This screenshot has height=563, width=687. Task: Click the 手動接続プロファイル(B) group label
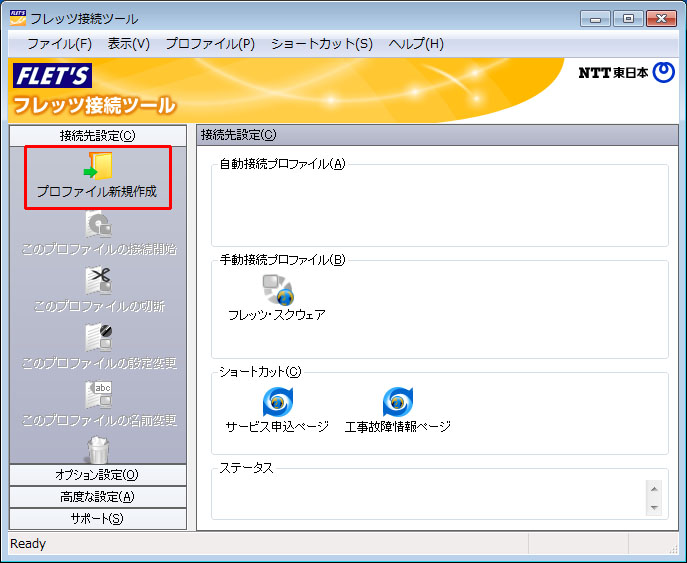point(283,260)
